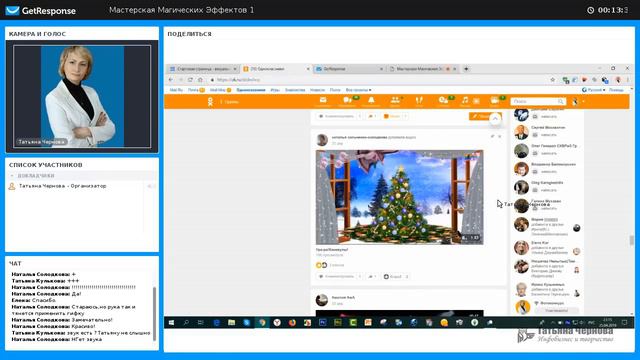Hide the Christmas tree post with the x
The height and width of the screenshot is (360, 640).
tap(500, 136)
